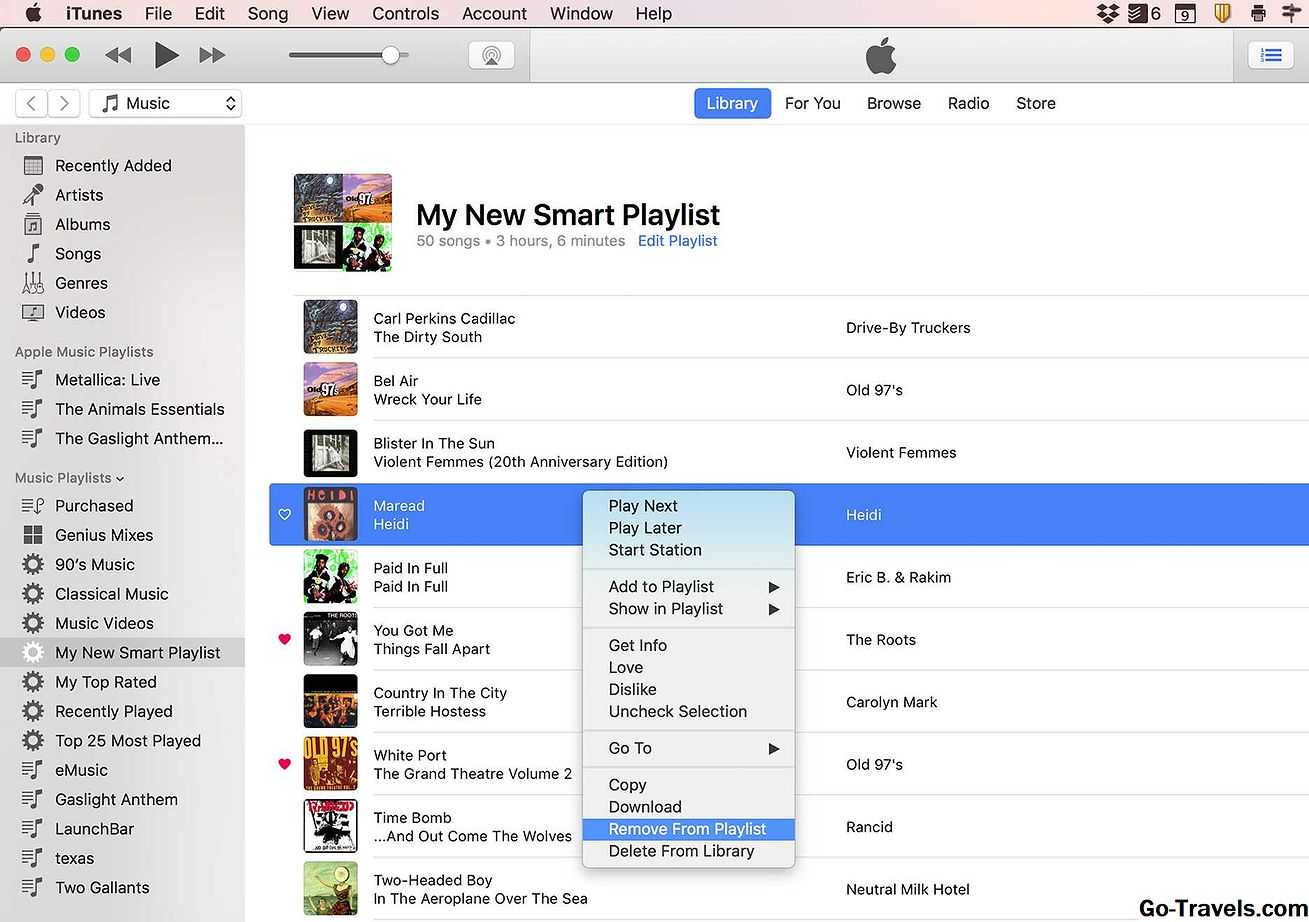
Task: Open Recently Added in sidebar
Action: coord(113,166)
